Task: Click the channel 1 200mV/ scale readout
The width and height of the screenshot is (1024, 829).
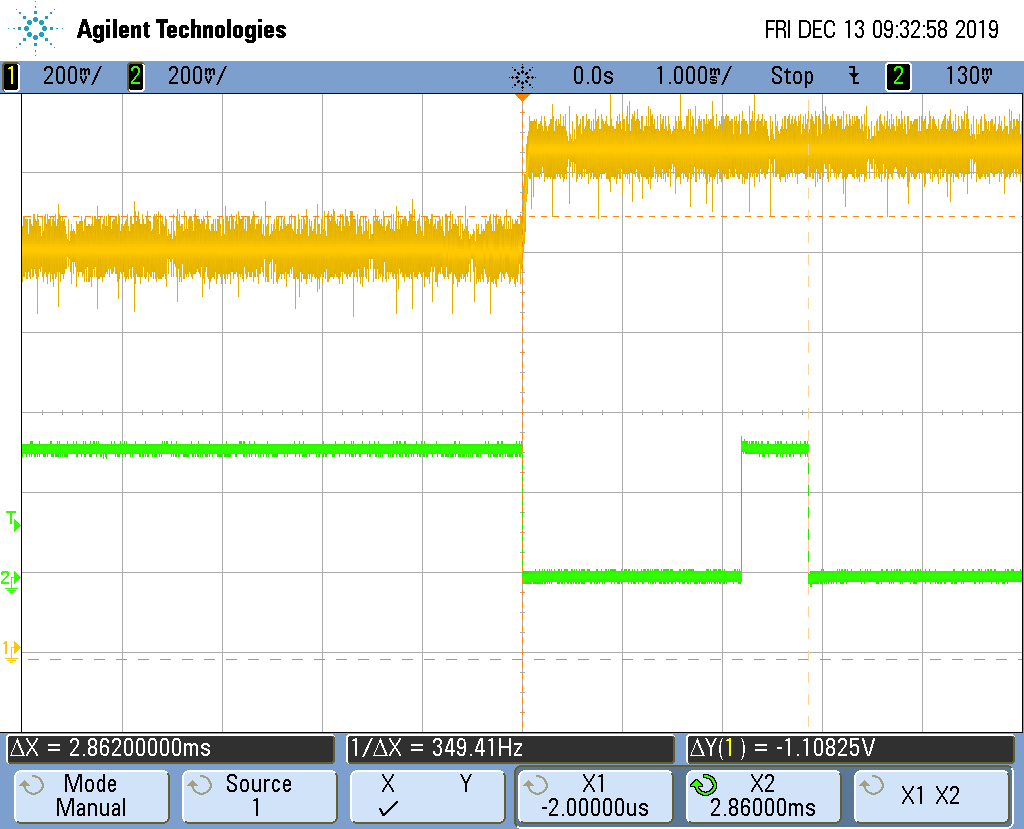Action: (x=72, y=76)
